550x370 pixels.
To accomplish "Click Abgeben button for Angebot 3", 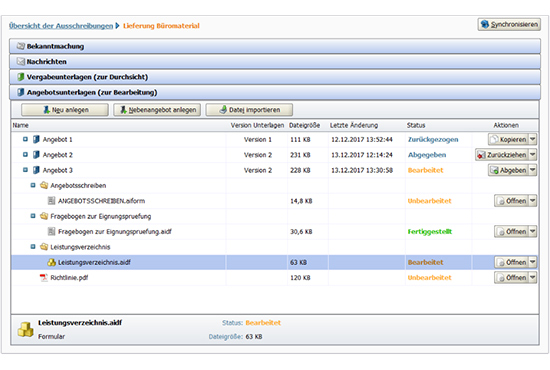I will (x=508, y=170).
